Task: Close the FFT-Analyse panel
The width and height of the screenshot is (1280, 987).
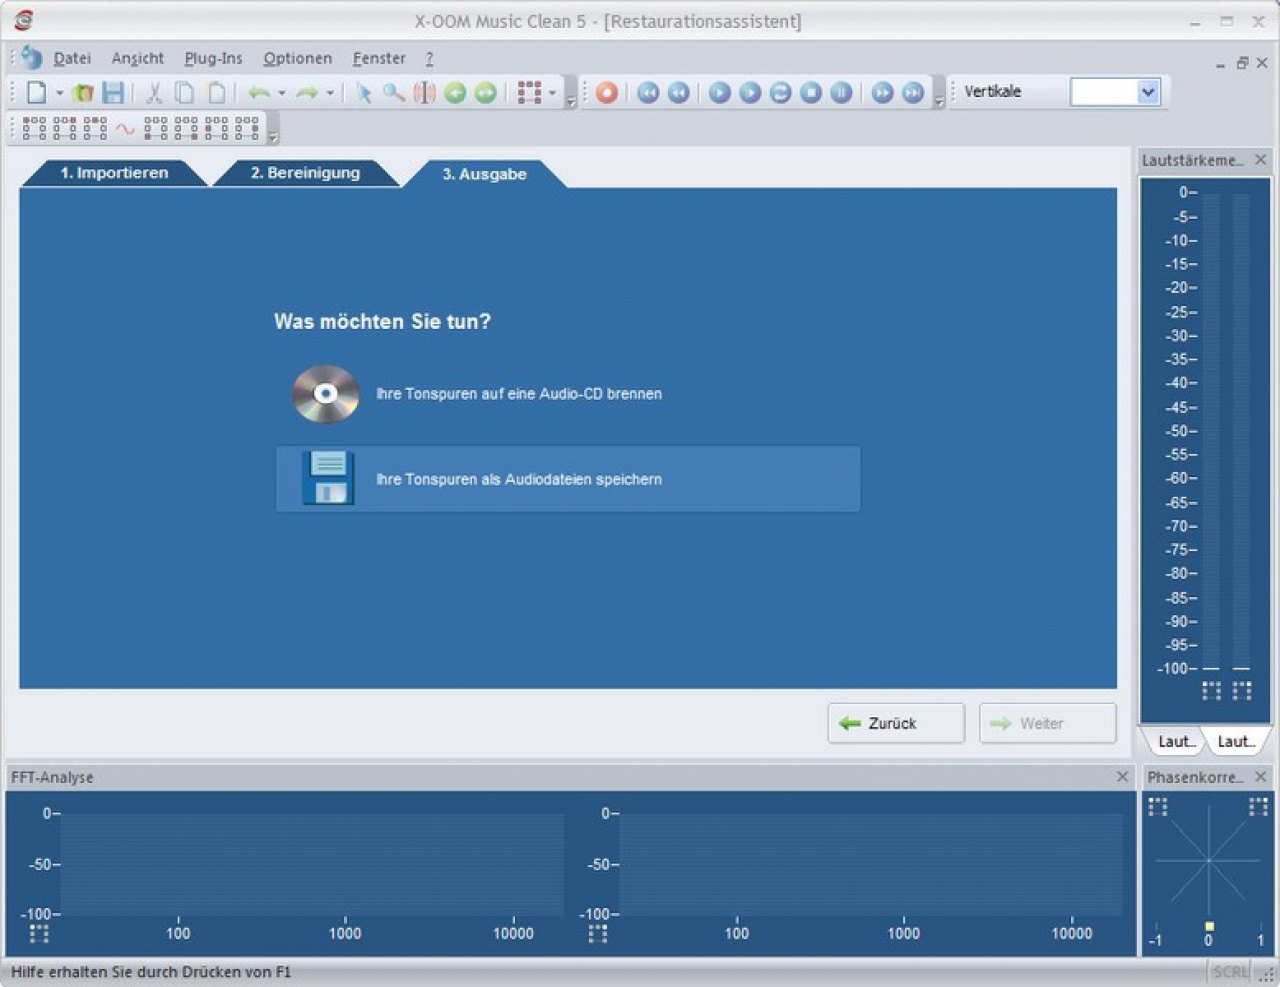Action: (1122, 776)
